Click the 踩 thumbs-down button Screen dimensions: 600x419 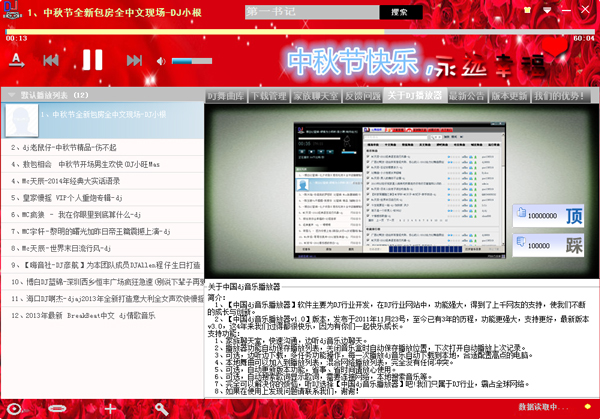pyautogui.click(x=548, y=245)
